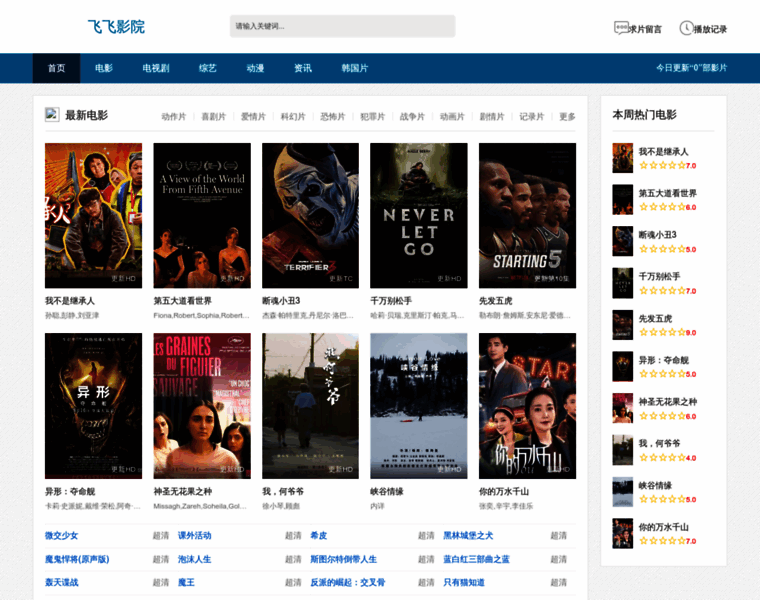
Task: Click the 求片留言 message icon
Action: click(621, 28)
